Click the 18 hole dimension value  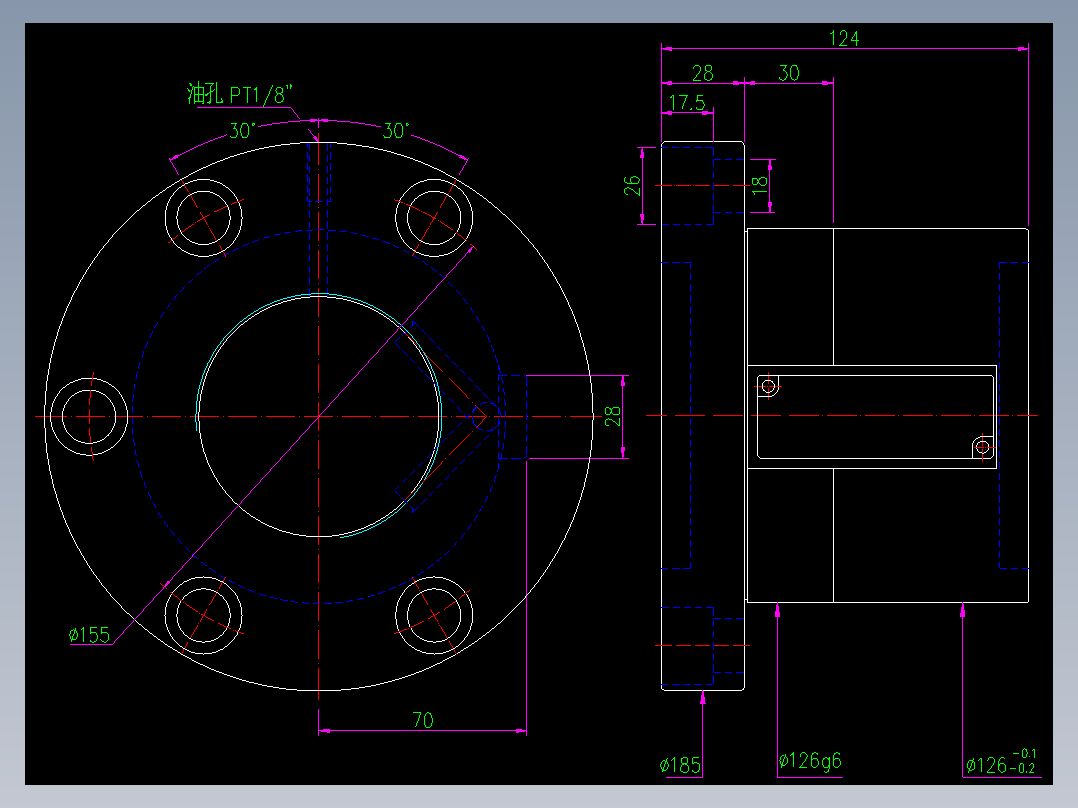759,184
